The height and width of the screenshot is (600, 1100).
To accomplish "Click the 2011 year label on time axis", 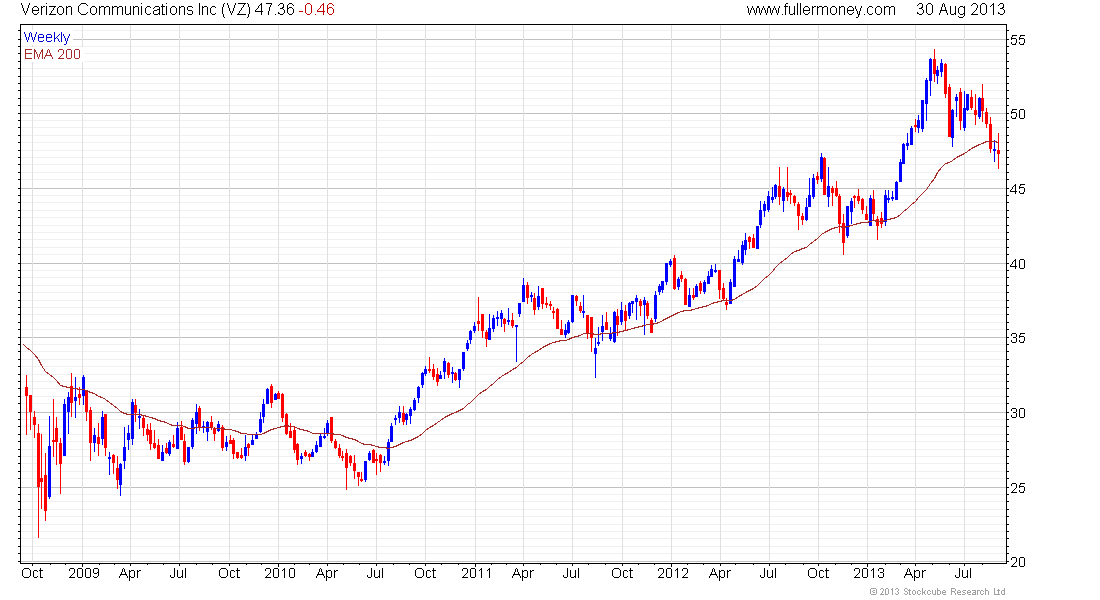I will [476, 573].
